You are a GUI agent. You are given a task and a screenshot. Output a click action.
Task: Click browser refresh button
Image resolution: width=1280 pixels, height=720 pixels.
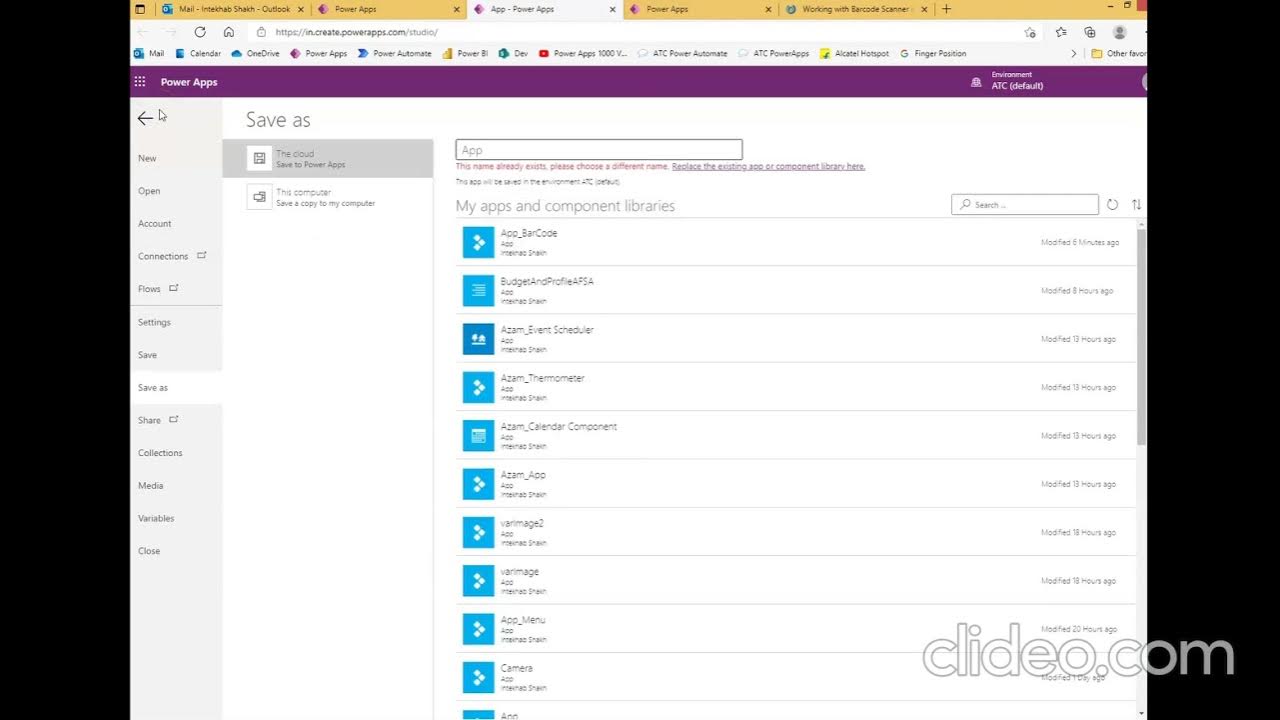coord(200,32)
